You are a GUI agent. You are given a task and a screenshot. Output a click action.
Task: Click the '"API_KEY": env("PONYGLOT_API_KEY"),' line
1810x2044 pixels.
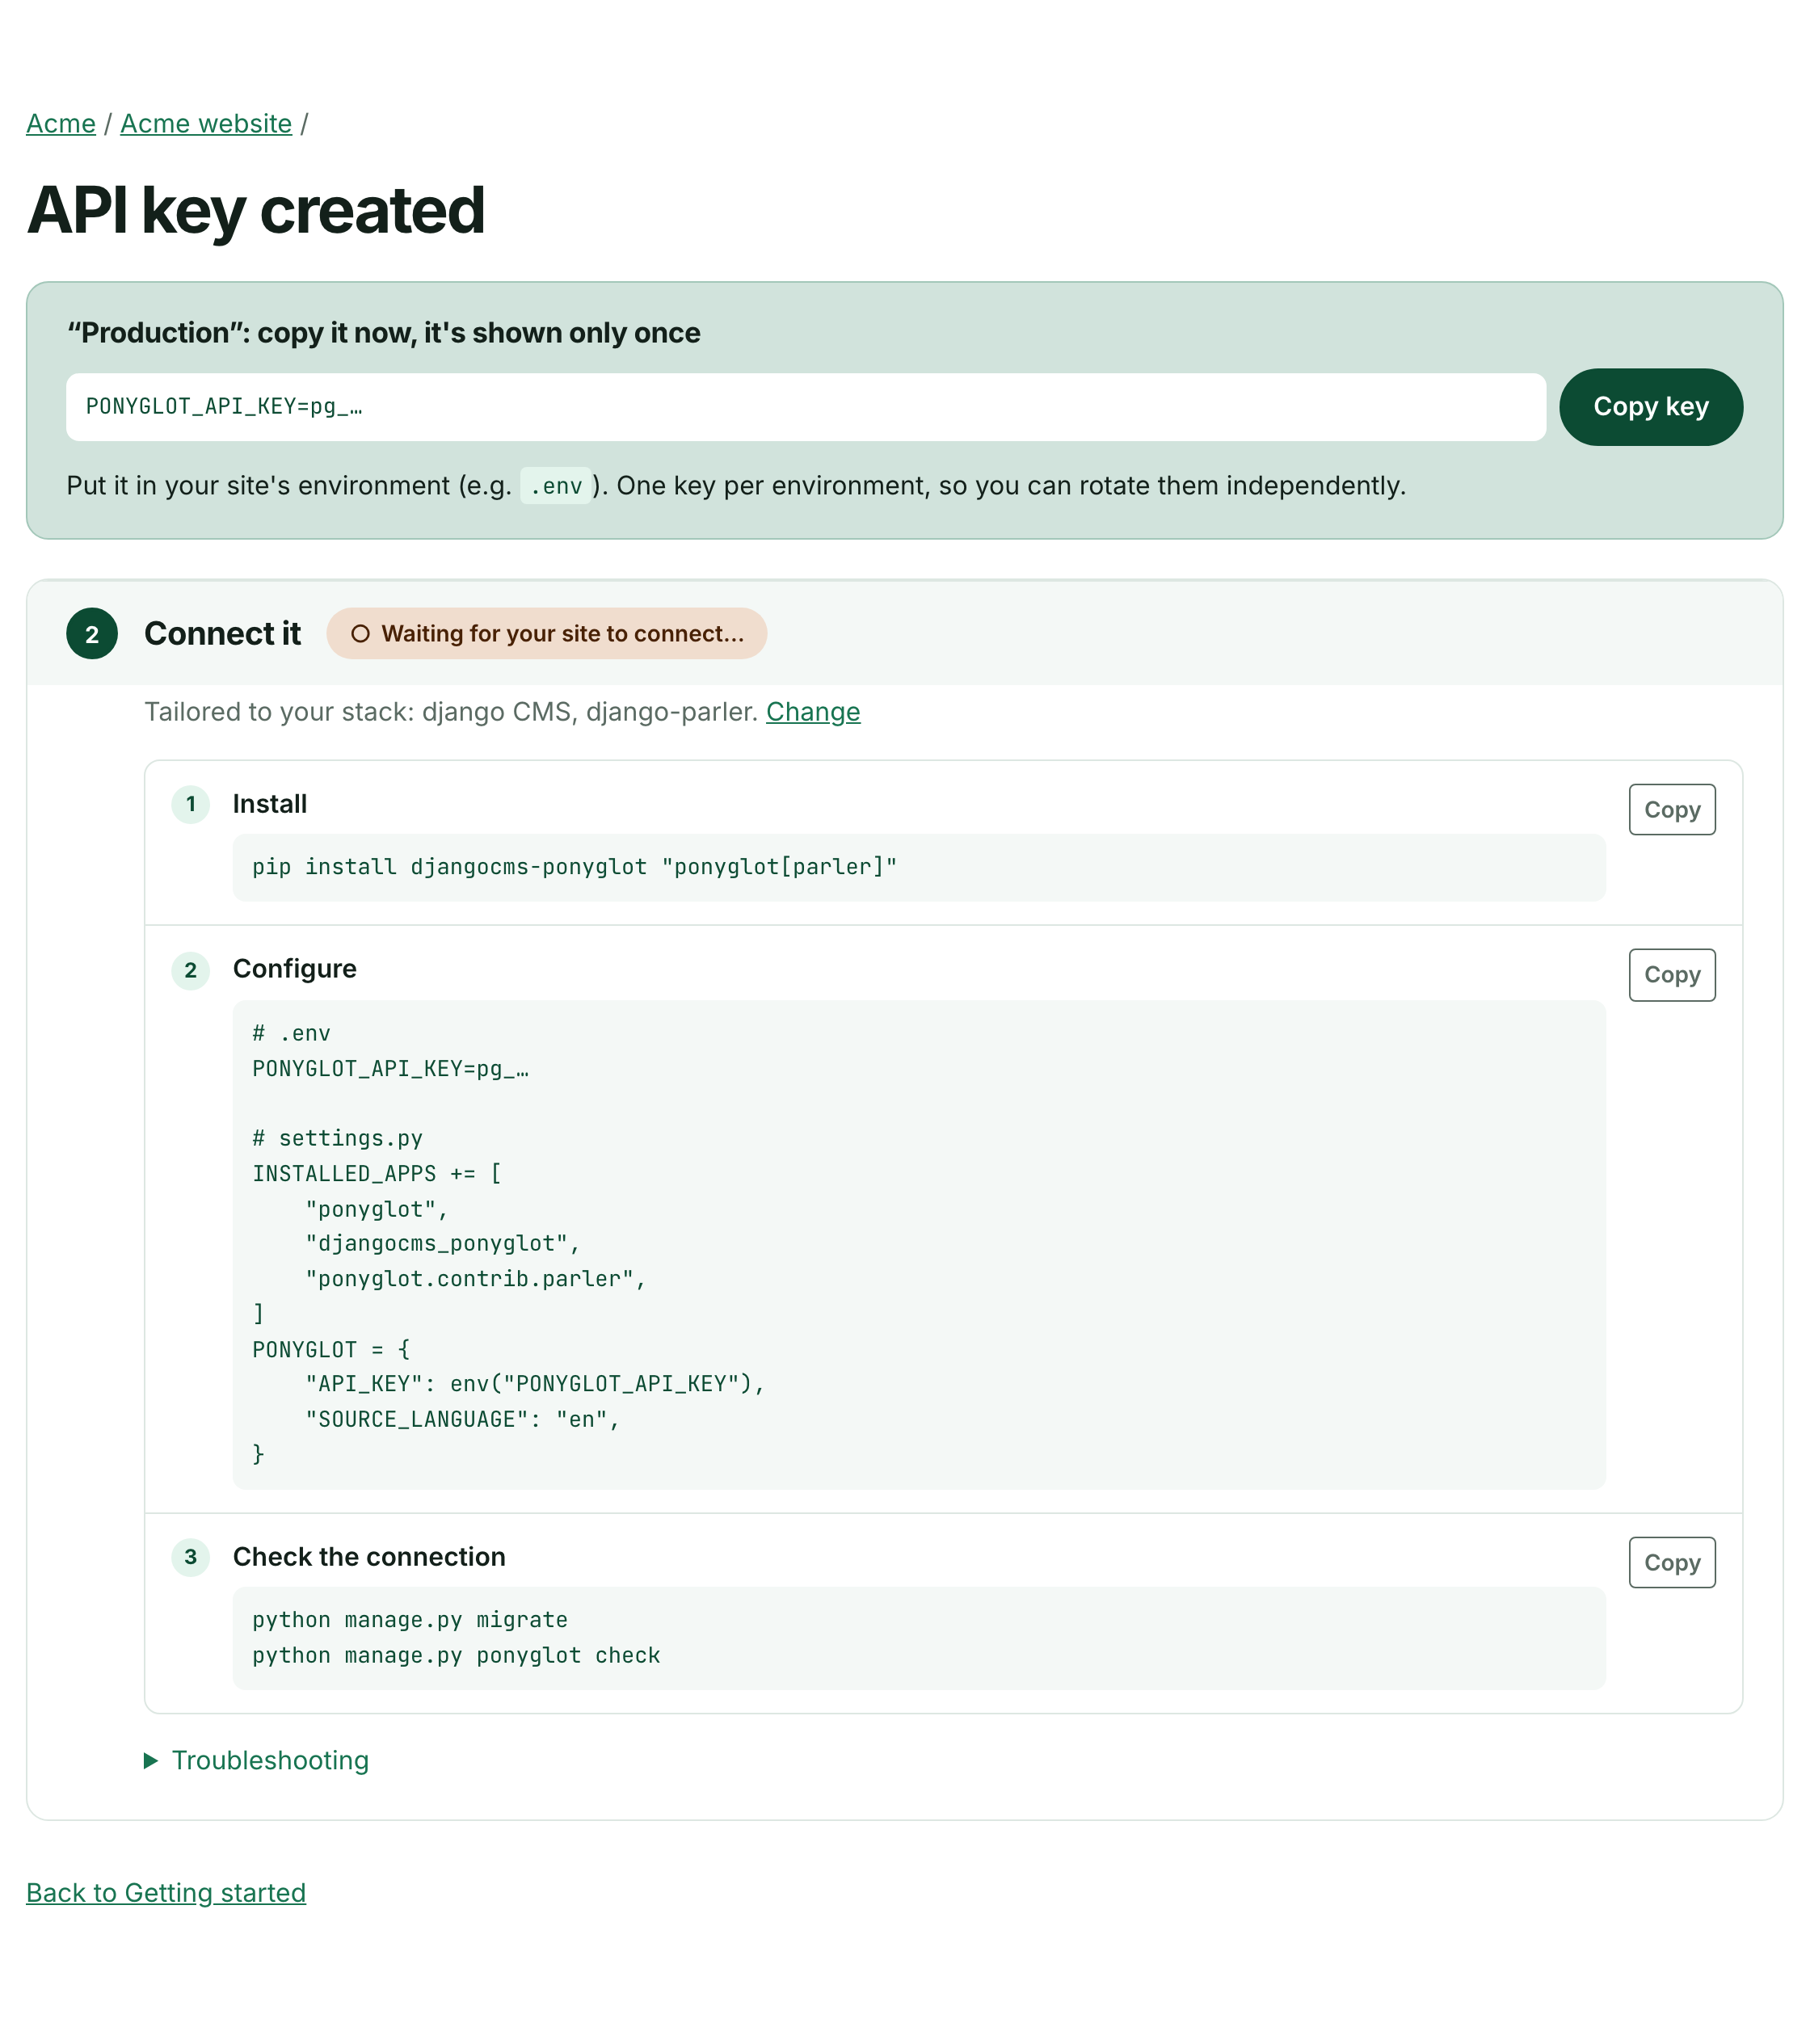click(x=535, y=1384)
